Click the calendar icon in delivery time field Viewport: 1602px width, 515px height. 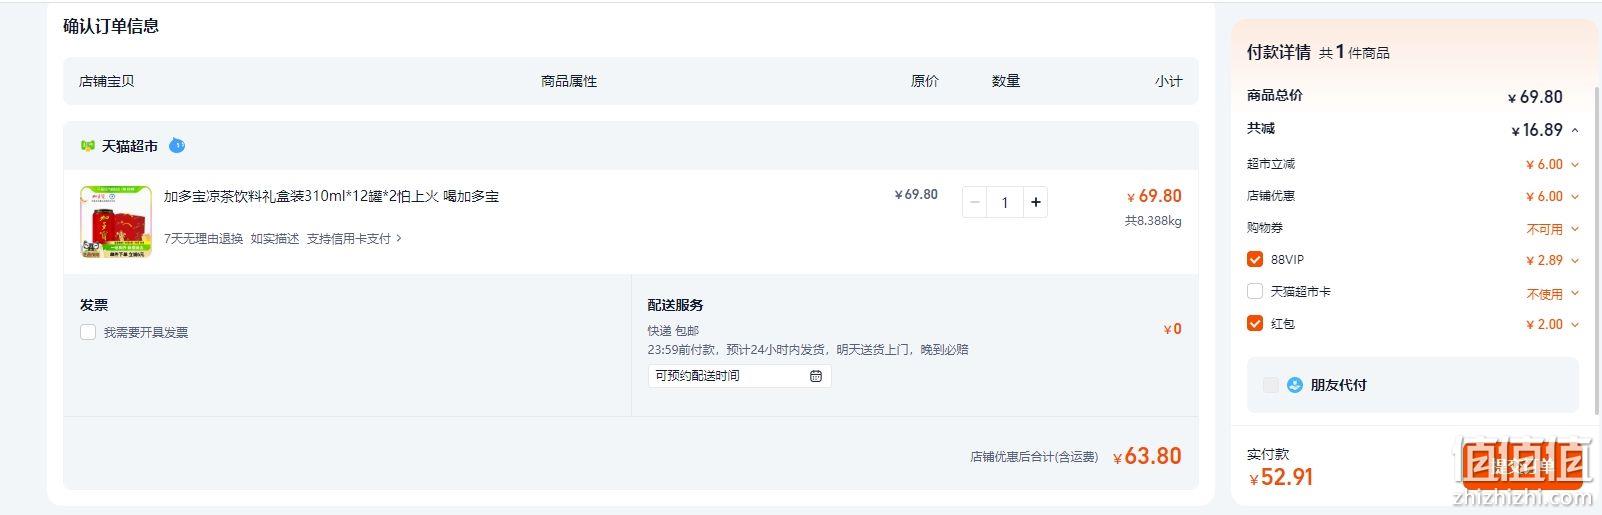coord(816,376)
